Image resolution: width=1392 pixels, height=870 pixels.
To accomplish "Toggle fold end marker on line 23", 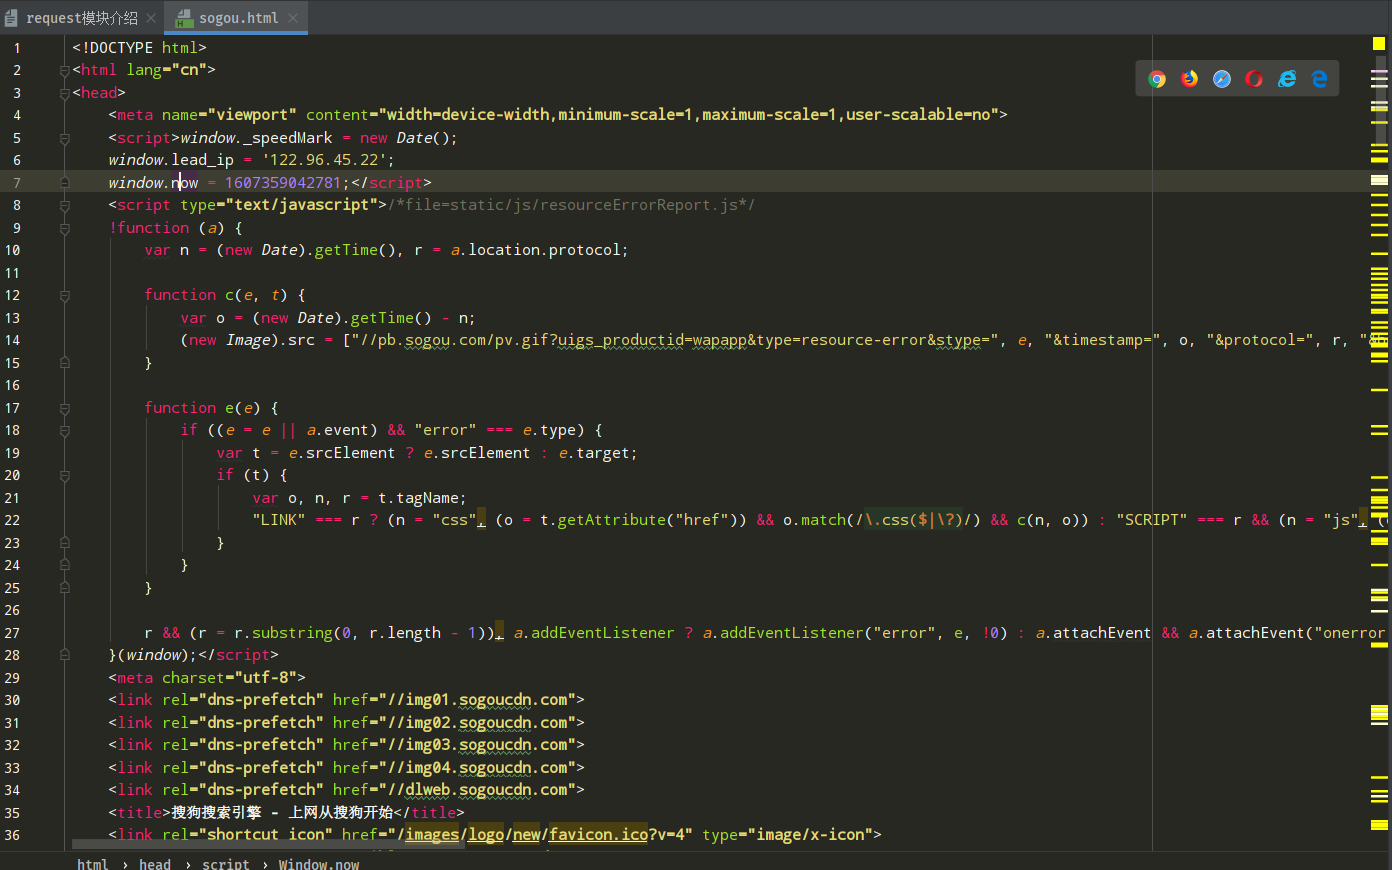I will point(64,543).
